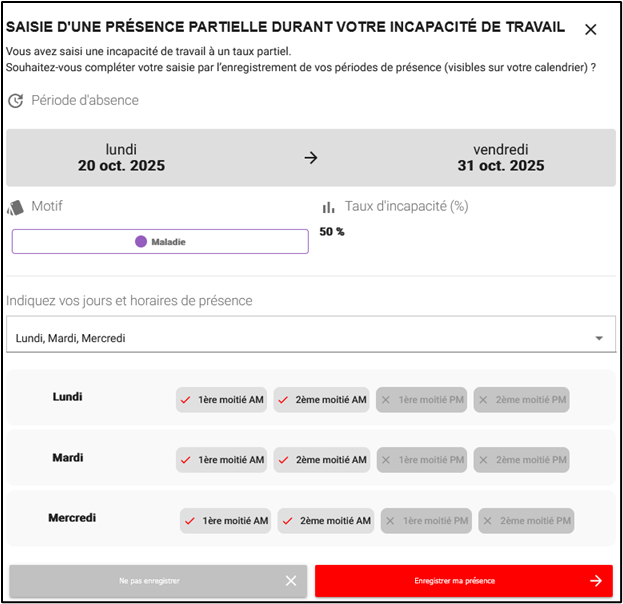Select the Maladie reason field

click(x=160, y=242)
